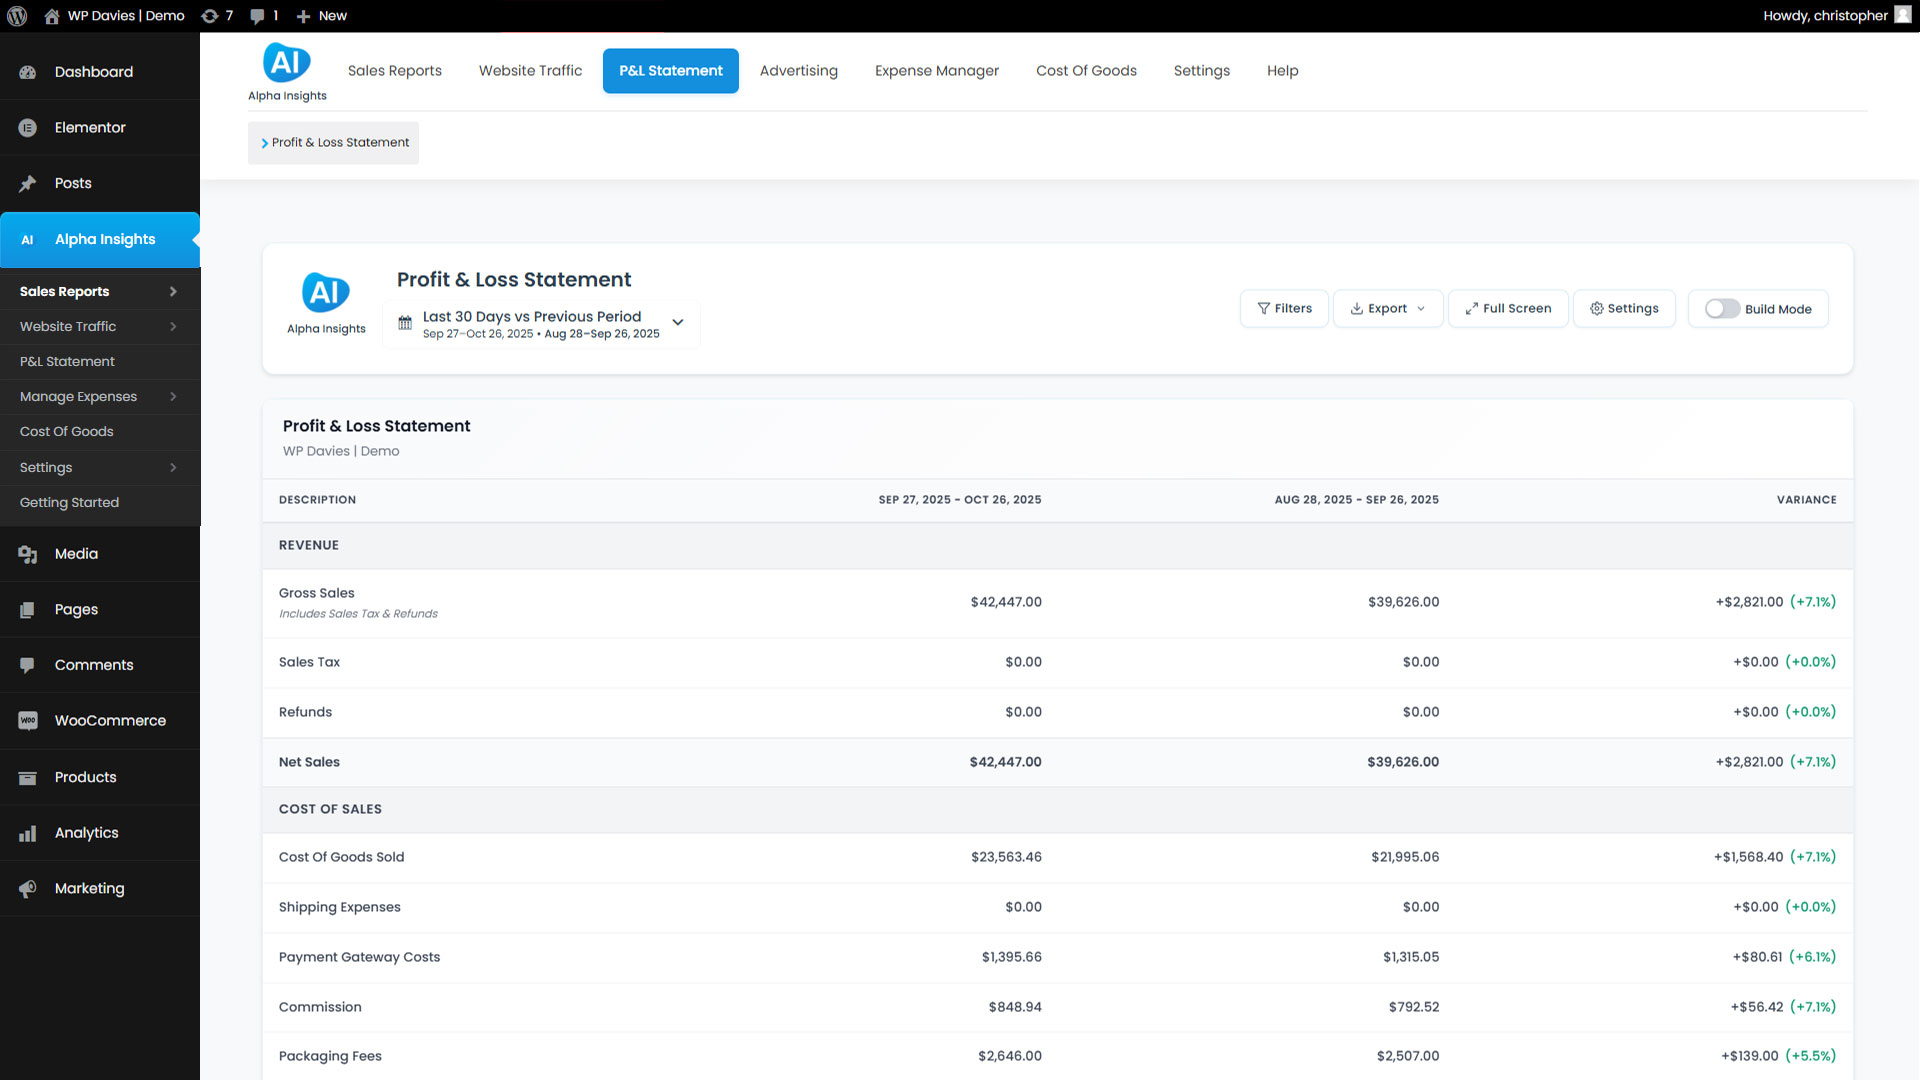Viewport: 1920px width, 1080px height.
Task: Click the WordPress logo icon in admin bar
Action: tap(17, 16)
